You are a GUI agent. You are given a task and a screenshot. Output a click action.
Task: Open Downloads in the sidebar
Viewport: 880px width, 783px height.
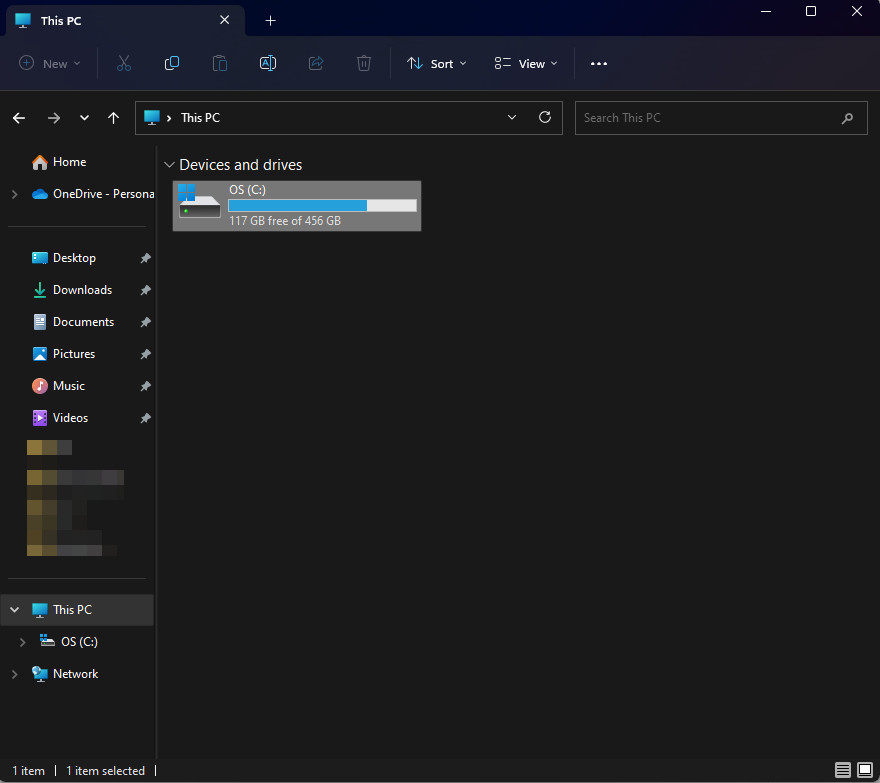coord(82,290)
